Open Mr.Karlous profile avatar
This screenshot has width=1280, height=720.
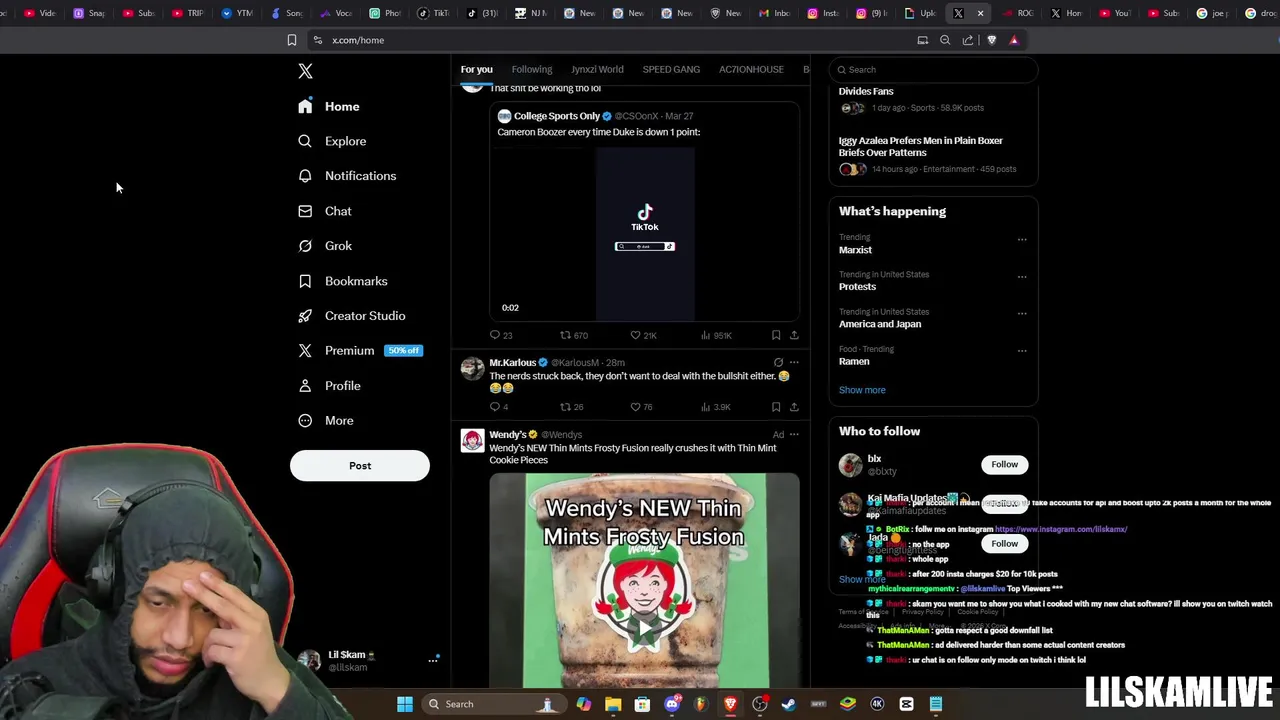472,369
